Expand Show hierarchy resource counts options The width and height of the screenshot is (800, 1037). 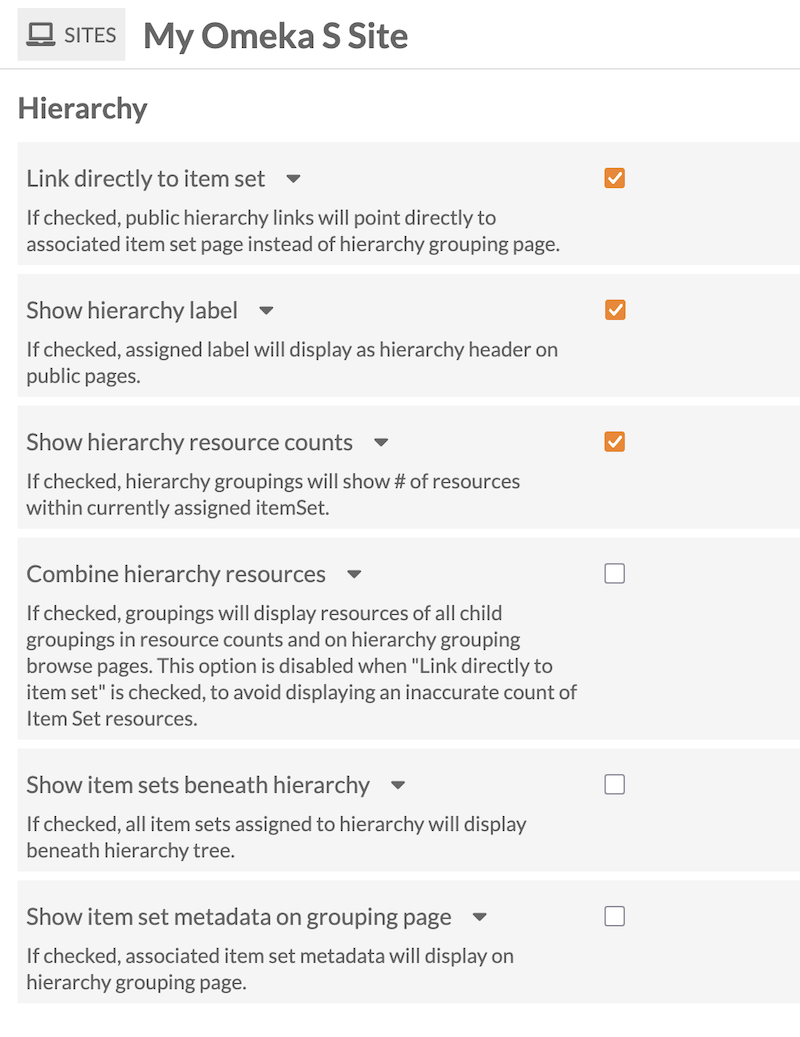pyautogui.click(x=381, y=443)
